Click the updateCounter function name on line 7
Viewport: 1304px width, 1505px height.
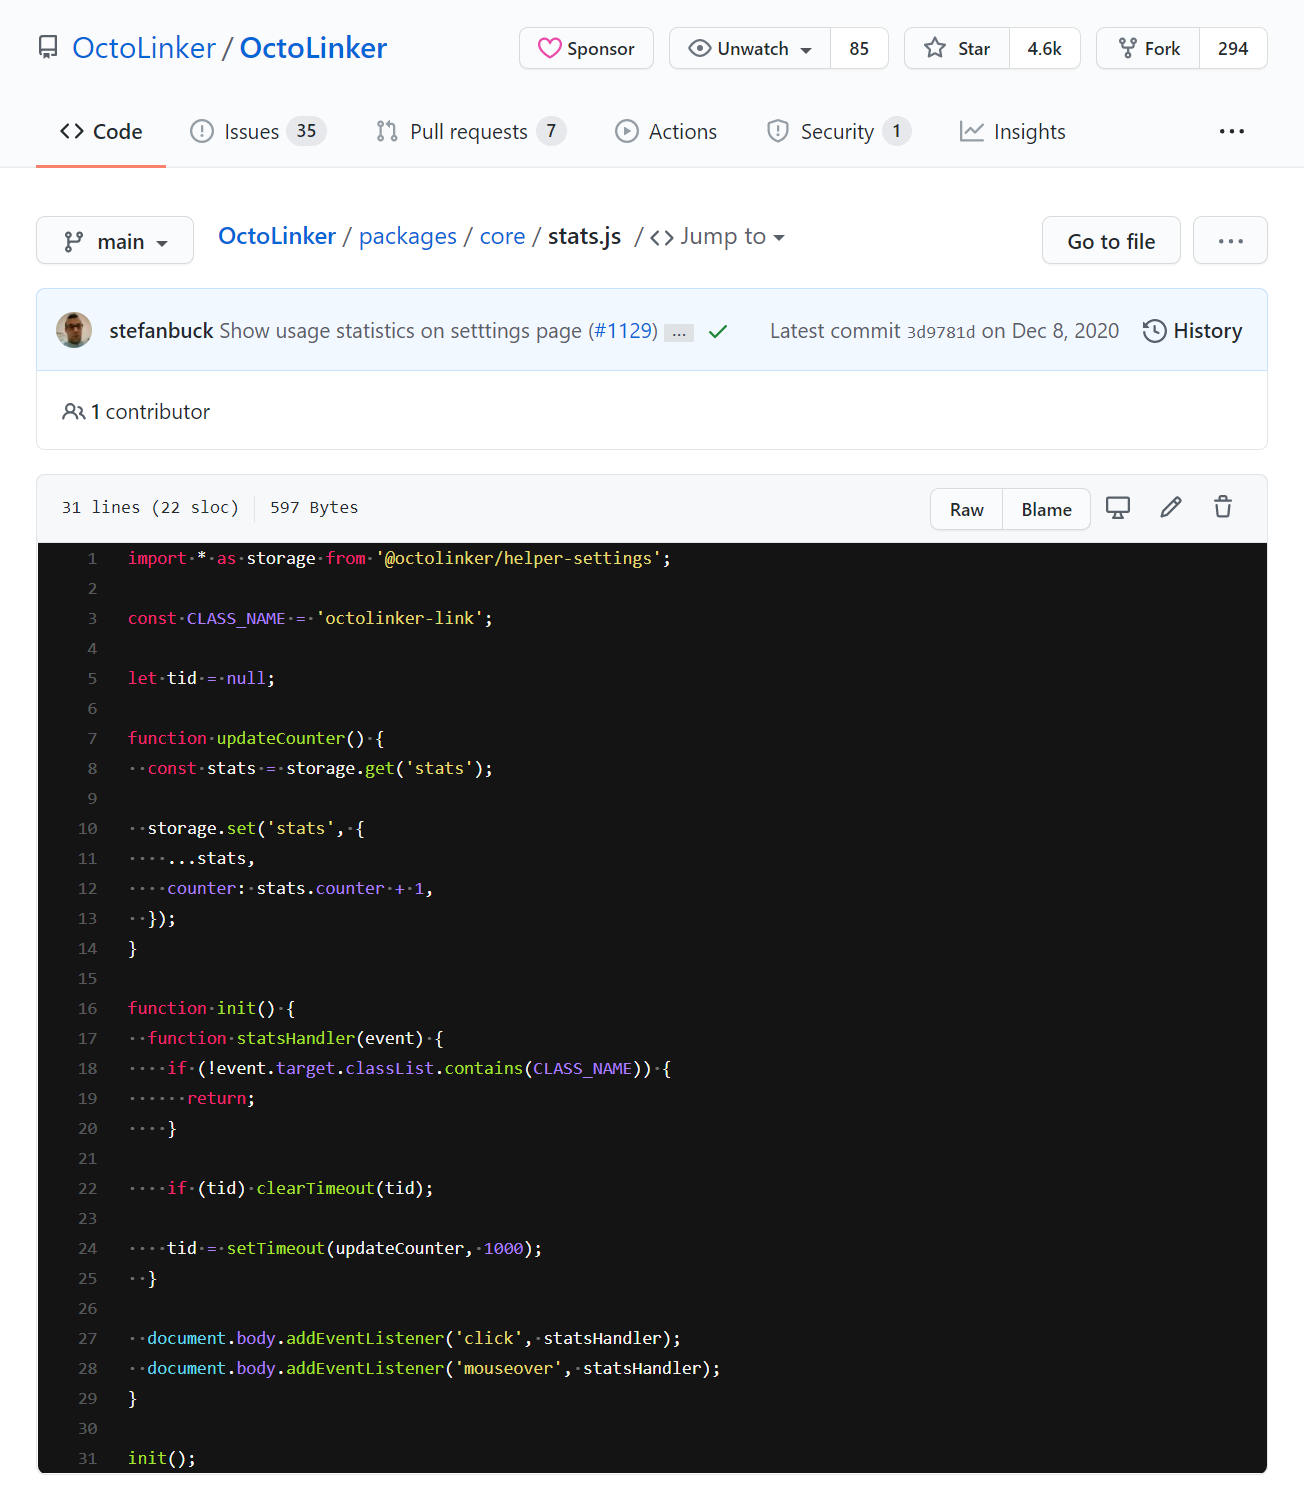point(280,738)
